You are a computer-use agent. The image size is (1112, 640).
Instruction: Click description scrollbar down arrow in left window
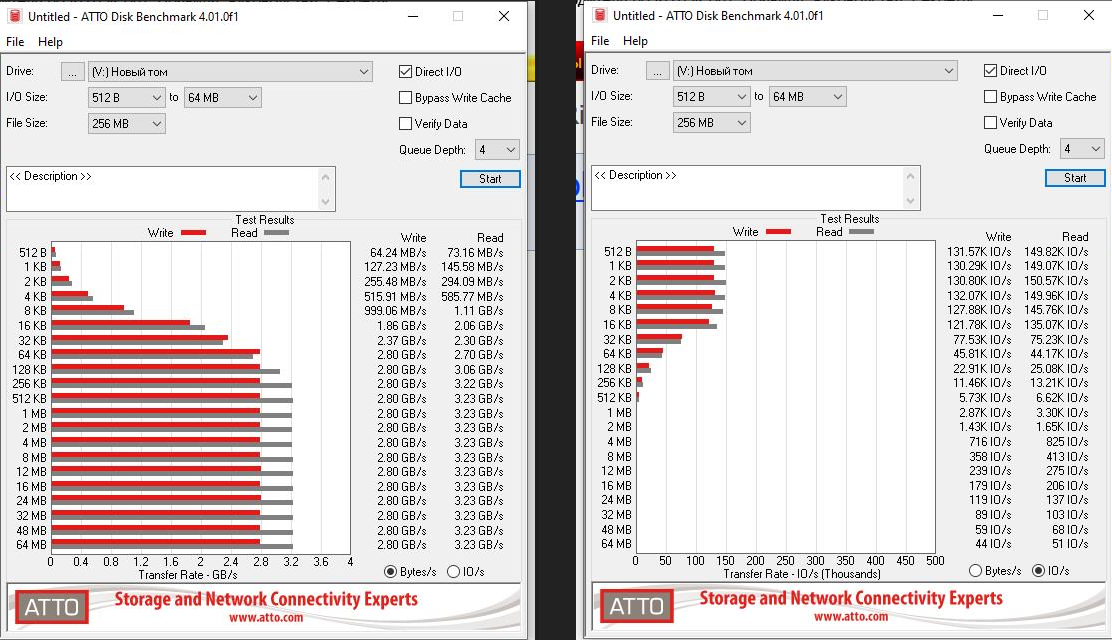(x=326, y=202)
